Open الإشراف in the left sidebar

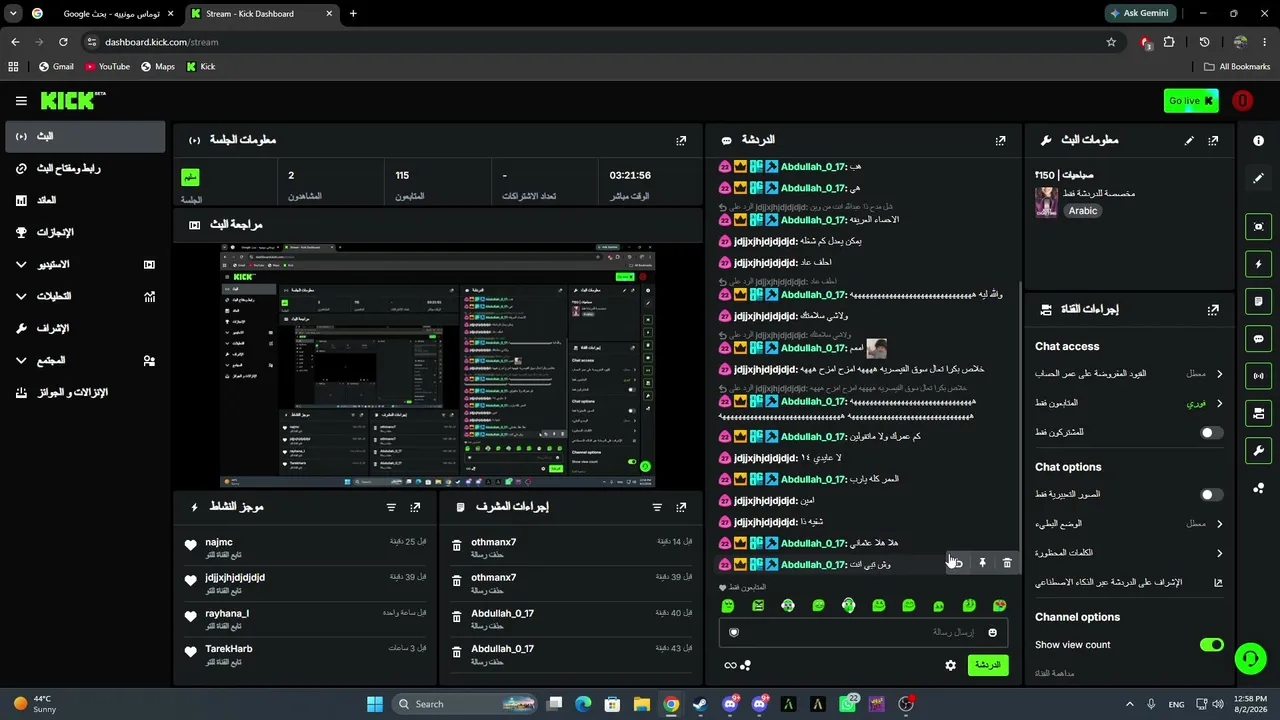85,329
